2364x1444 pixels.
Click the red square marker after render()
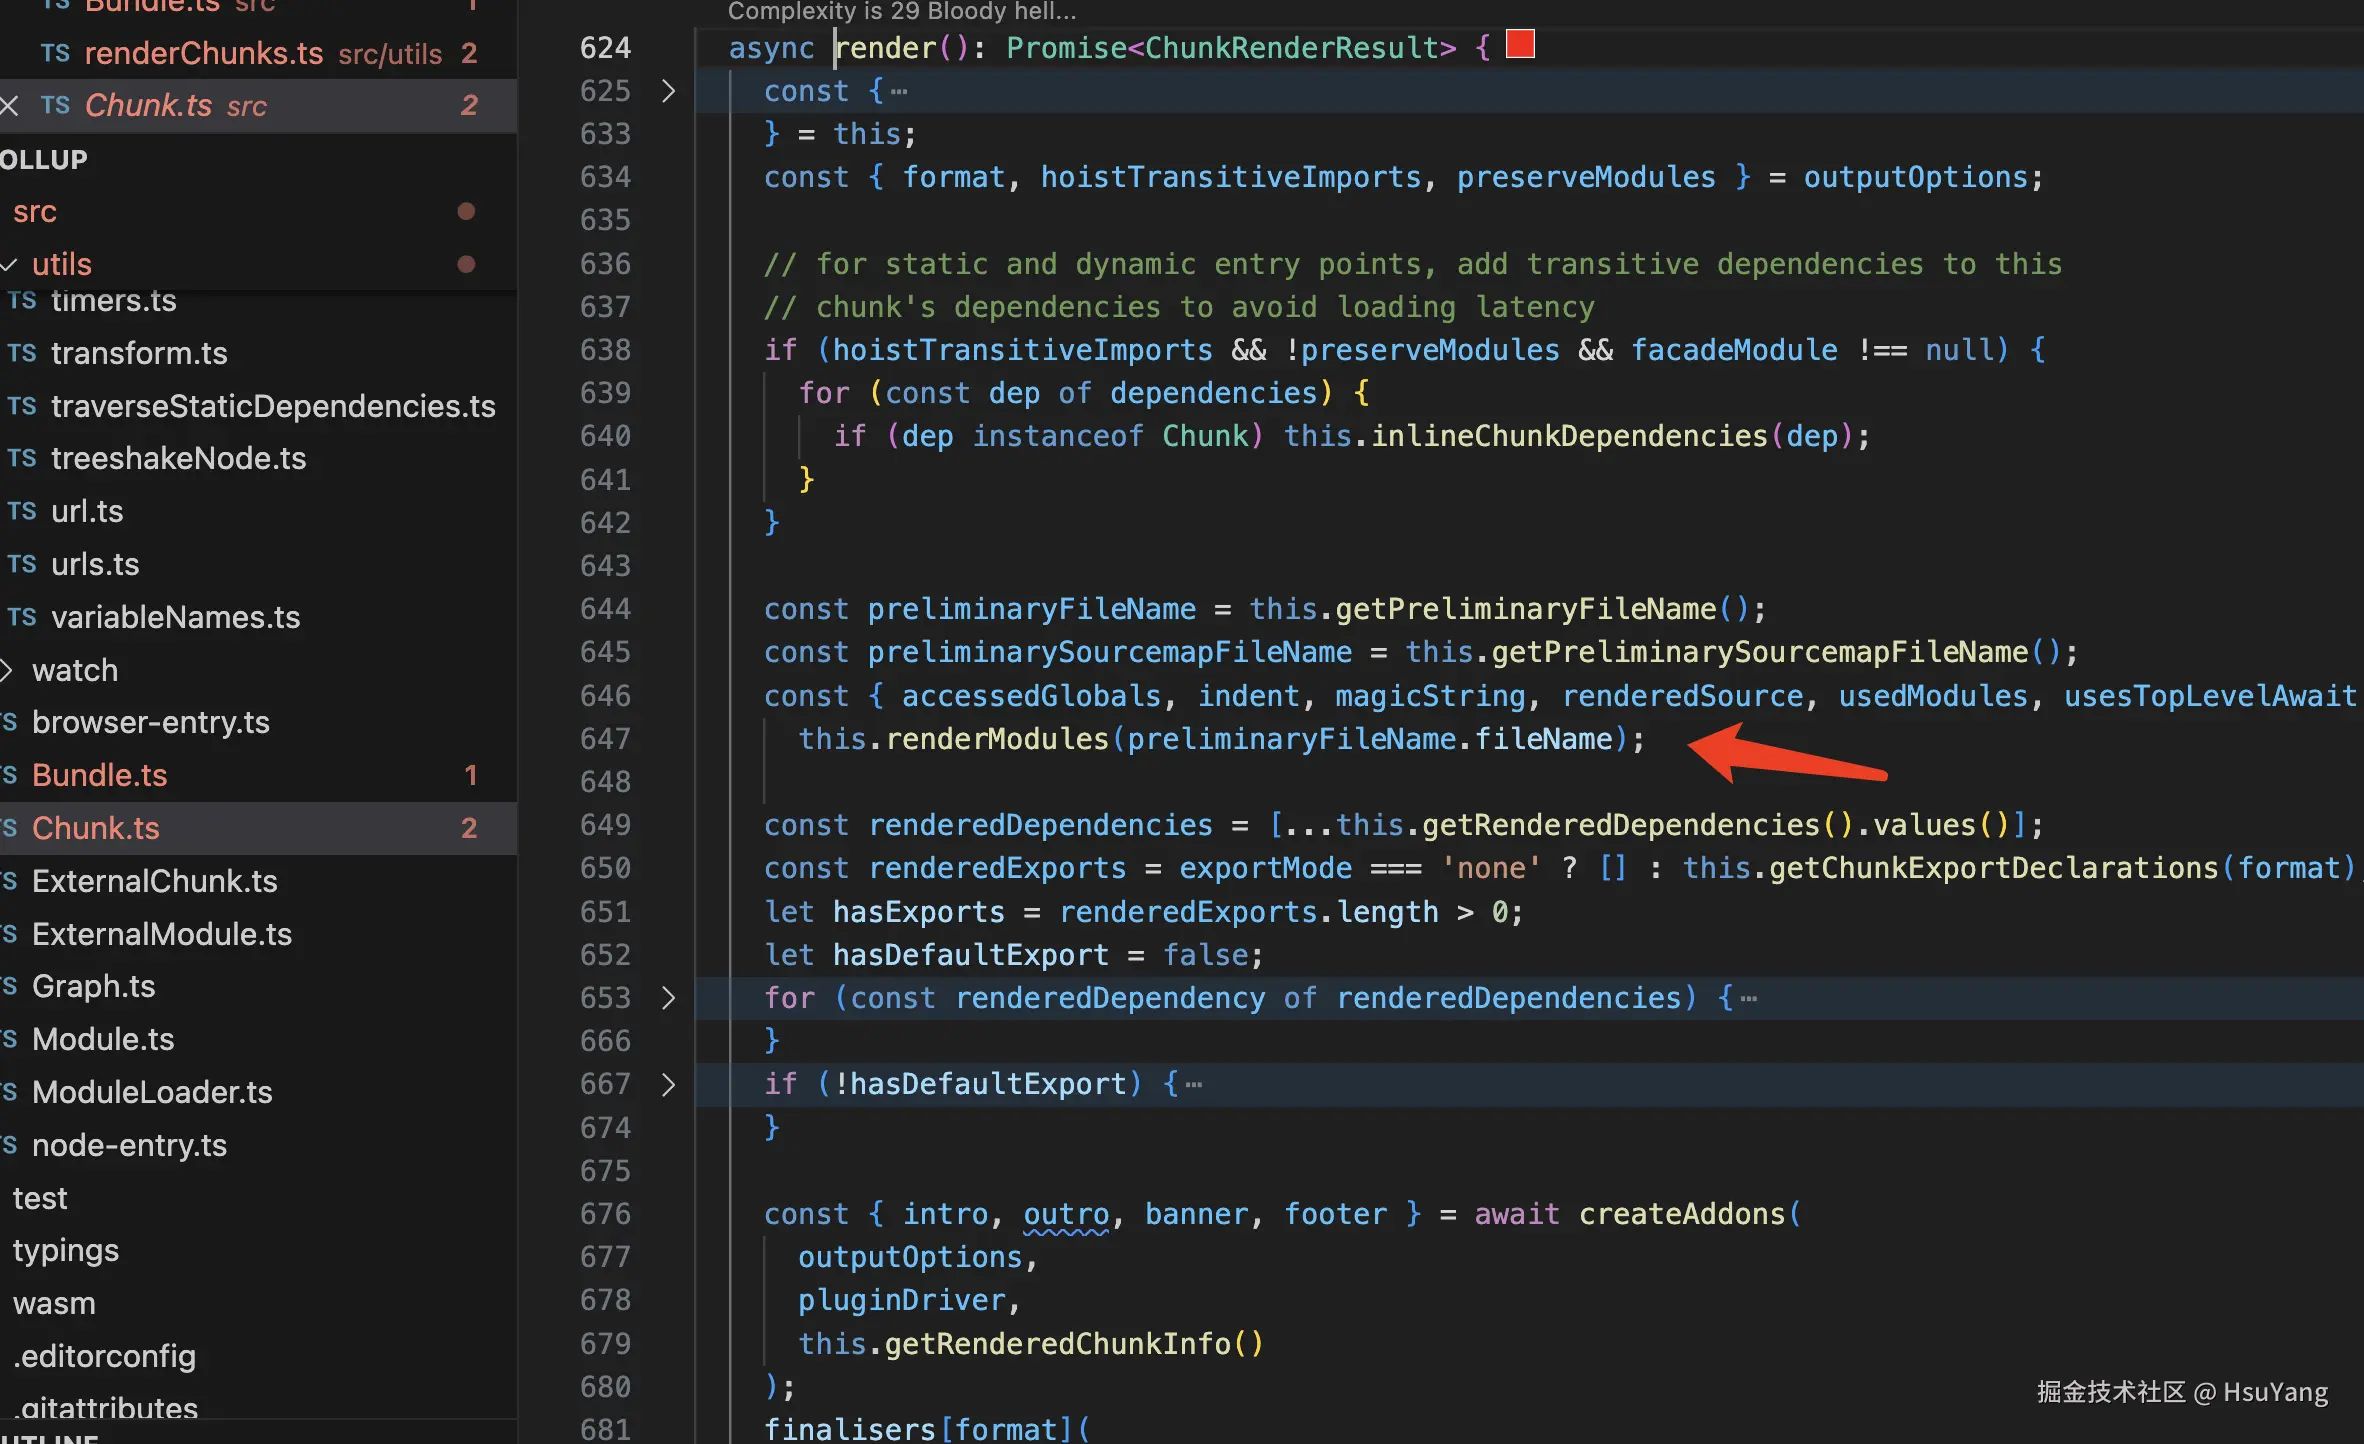click(x=1520, y=45)
